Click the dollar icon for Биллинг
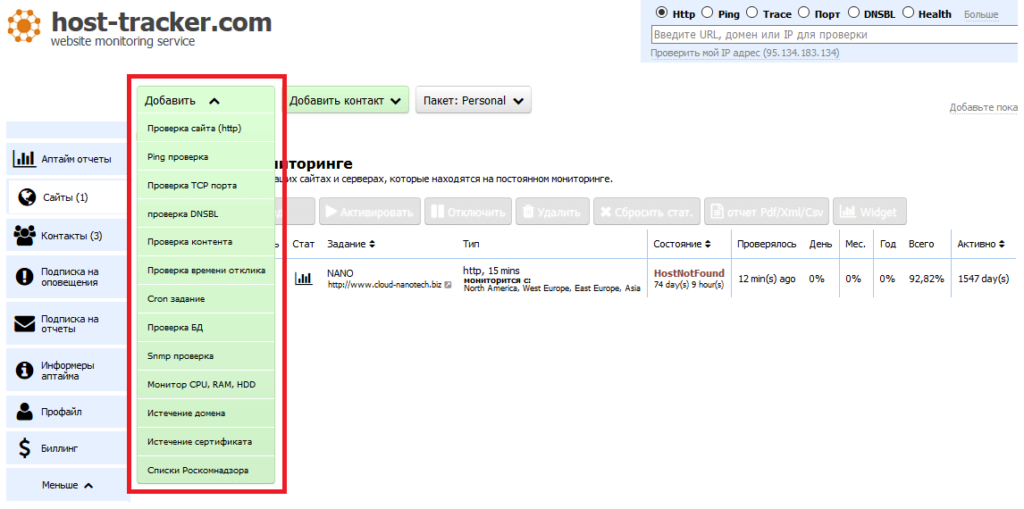Viewport: 1024px width, 509px height. (x=24, y=449)
